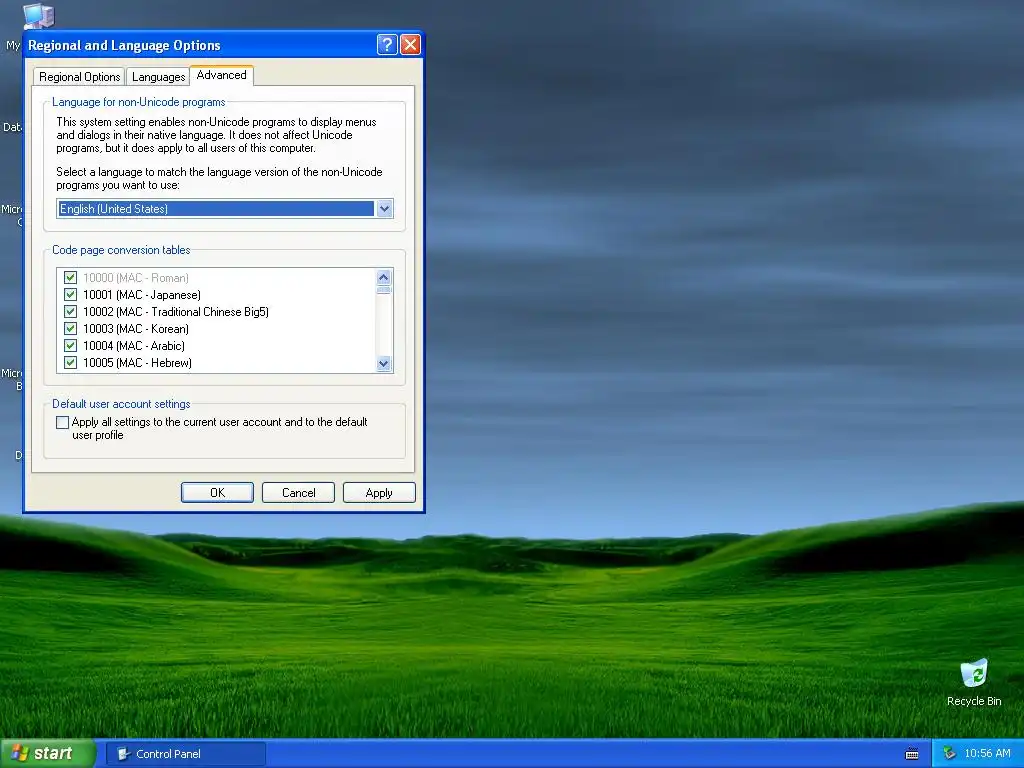
Task: Select the 10005 (MAC - Hebrew) list row text
Action: pyautogui.click(x=137, y=362)
